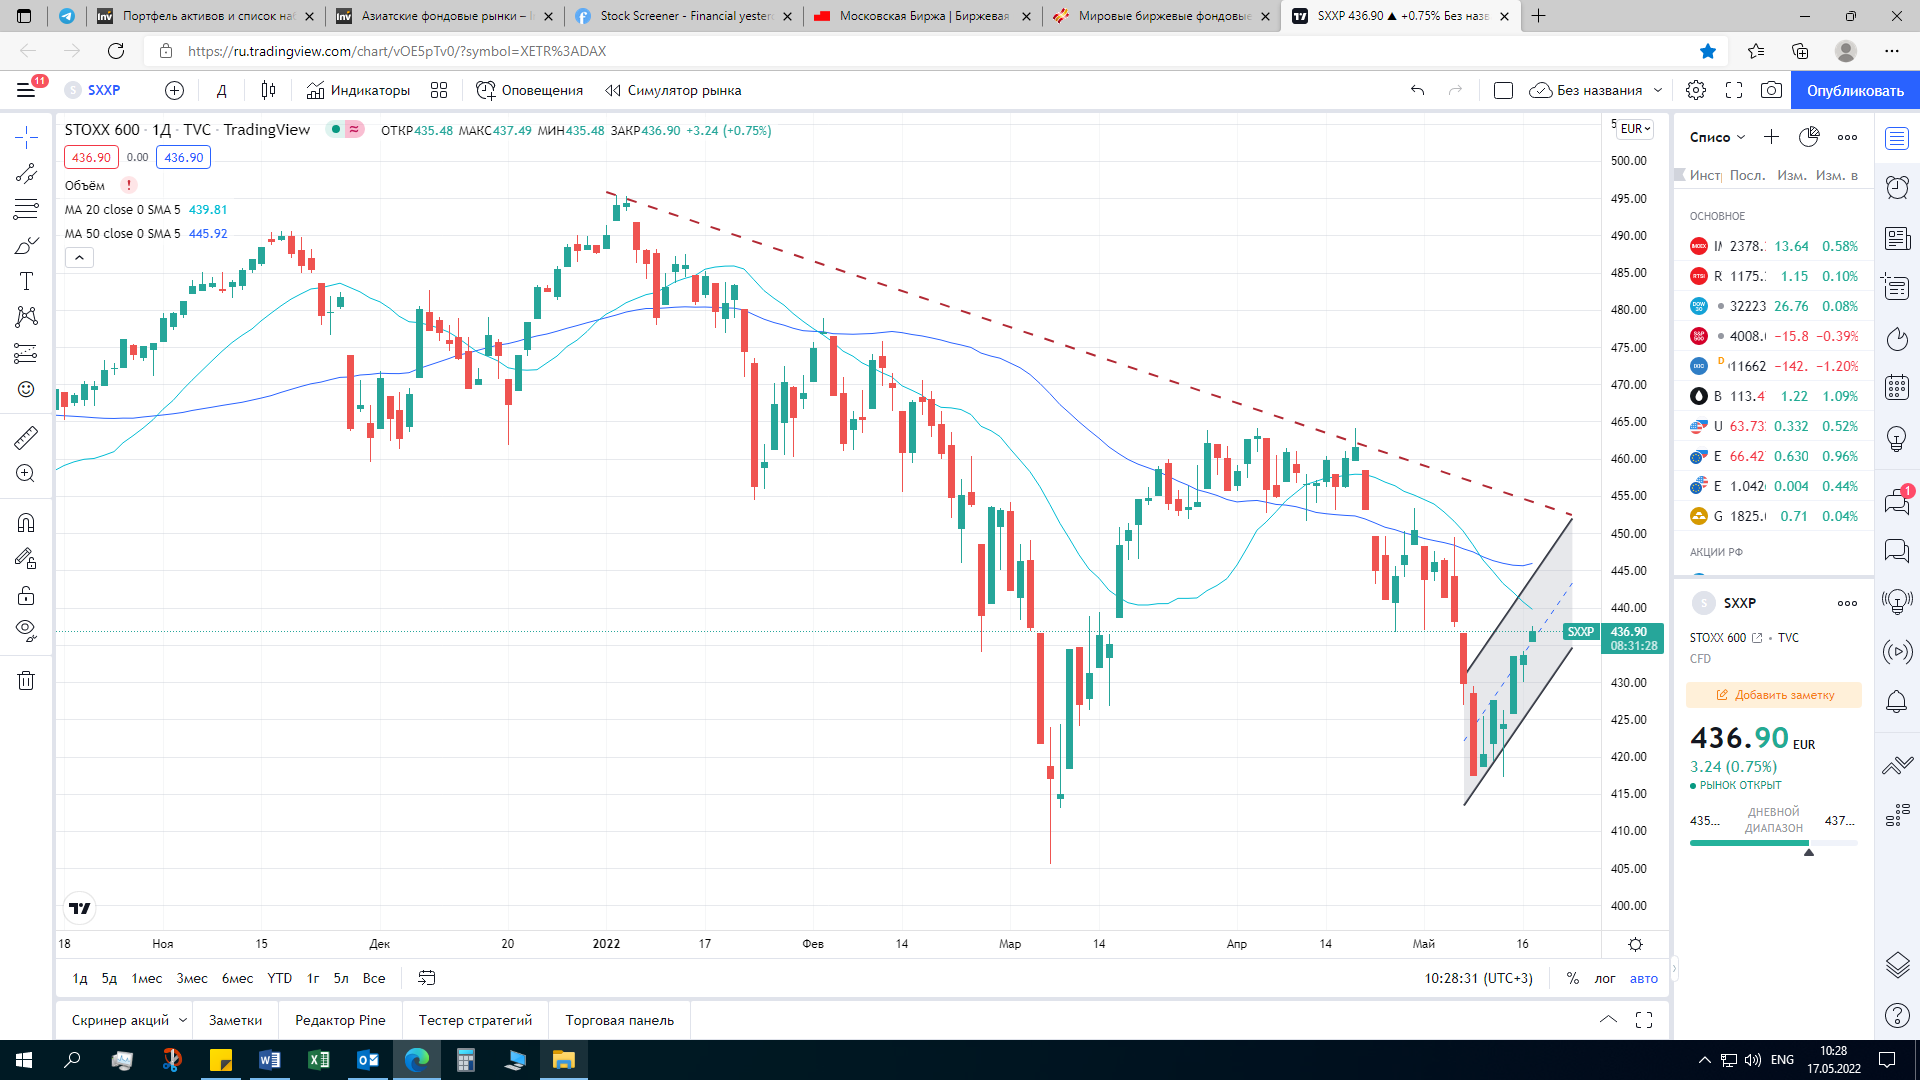
Task: Open the Редактор Pine tab
Action: [x=340, y=1020]
